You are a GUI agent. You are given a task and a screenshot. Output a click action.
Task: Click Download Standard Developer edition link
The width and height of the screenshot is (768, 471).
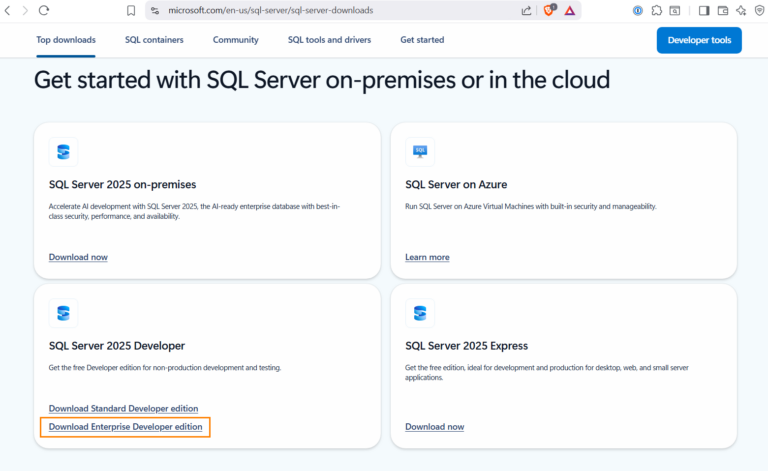coord(123,408)
